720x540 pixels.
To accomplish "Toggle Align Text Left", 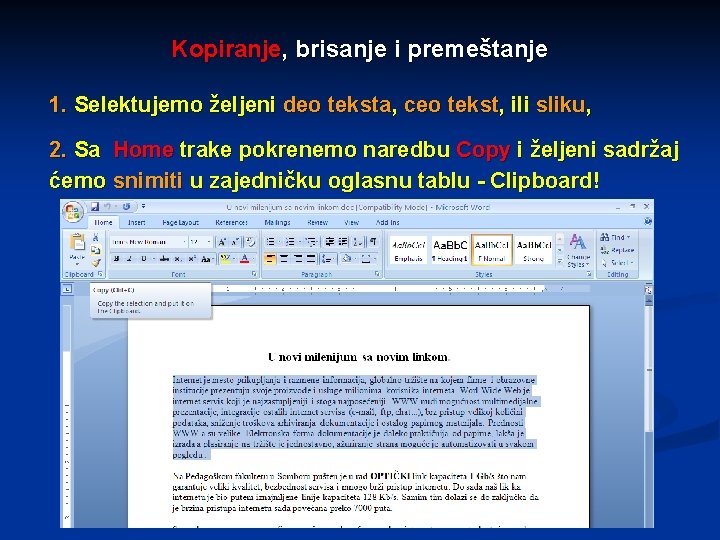I will (x=270, y=259).
